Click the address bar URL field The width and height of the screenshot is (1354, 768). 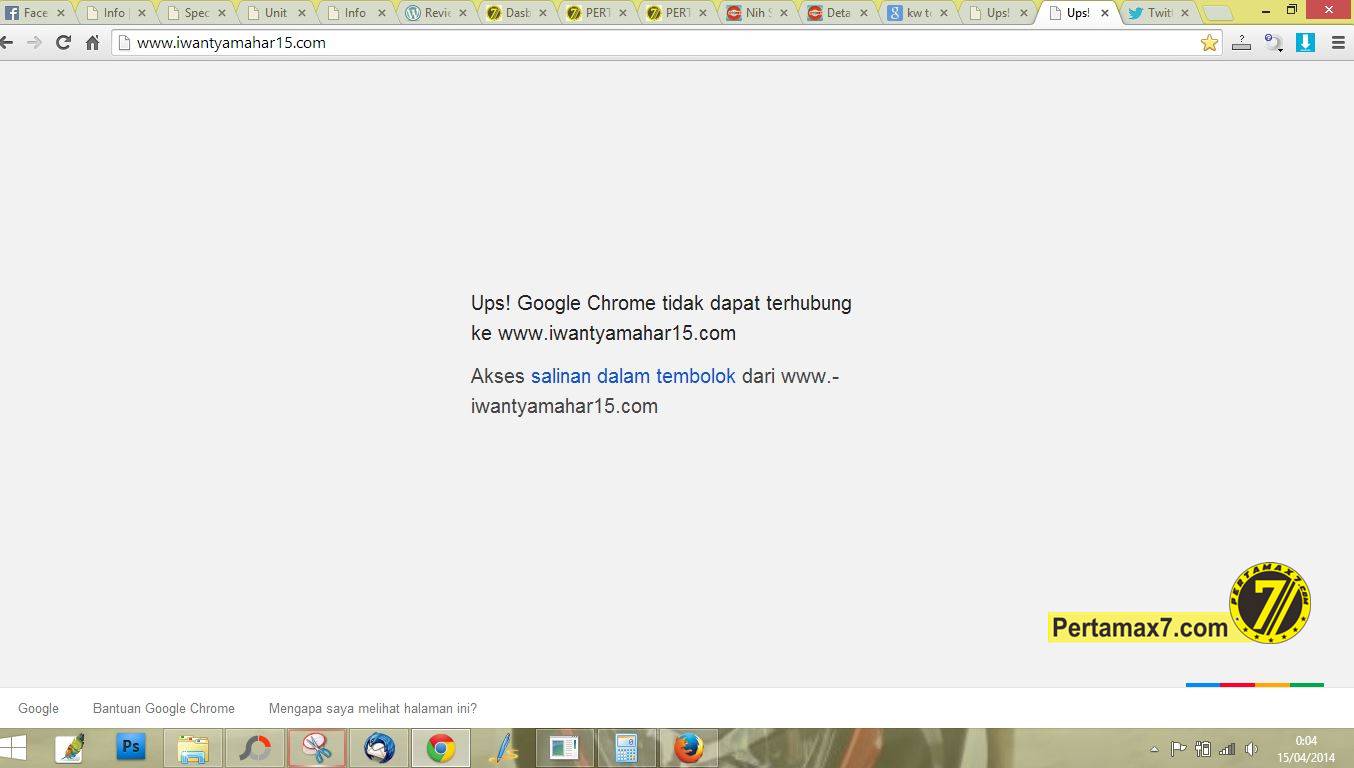point(660,43)
